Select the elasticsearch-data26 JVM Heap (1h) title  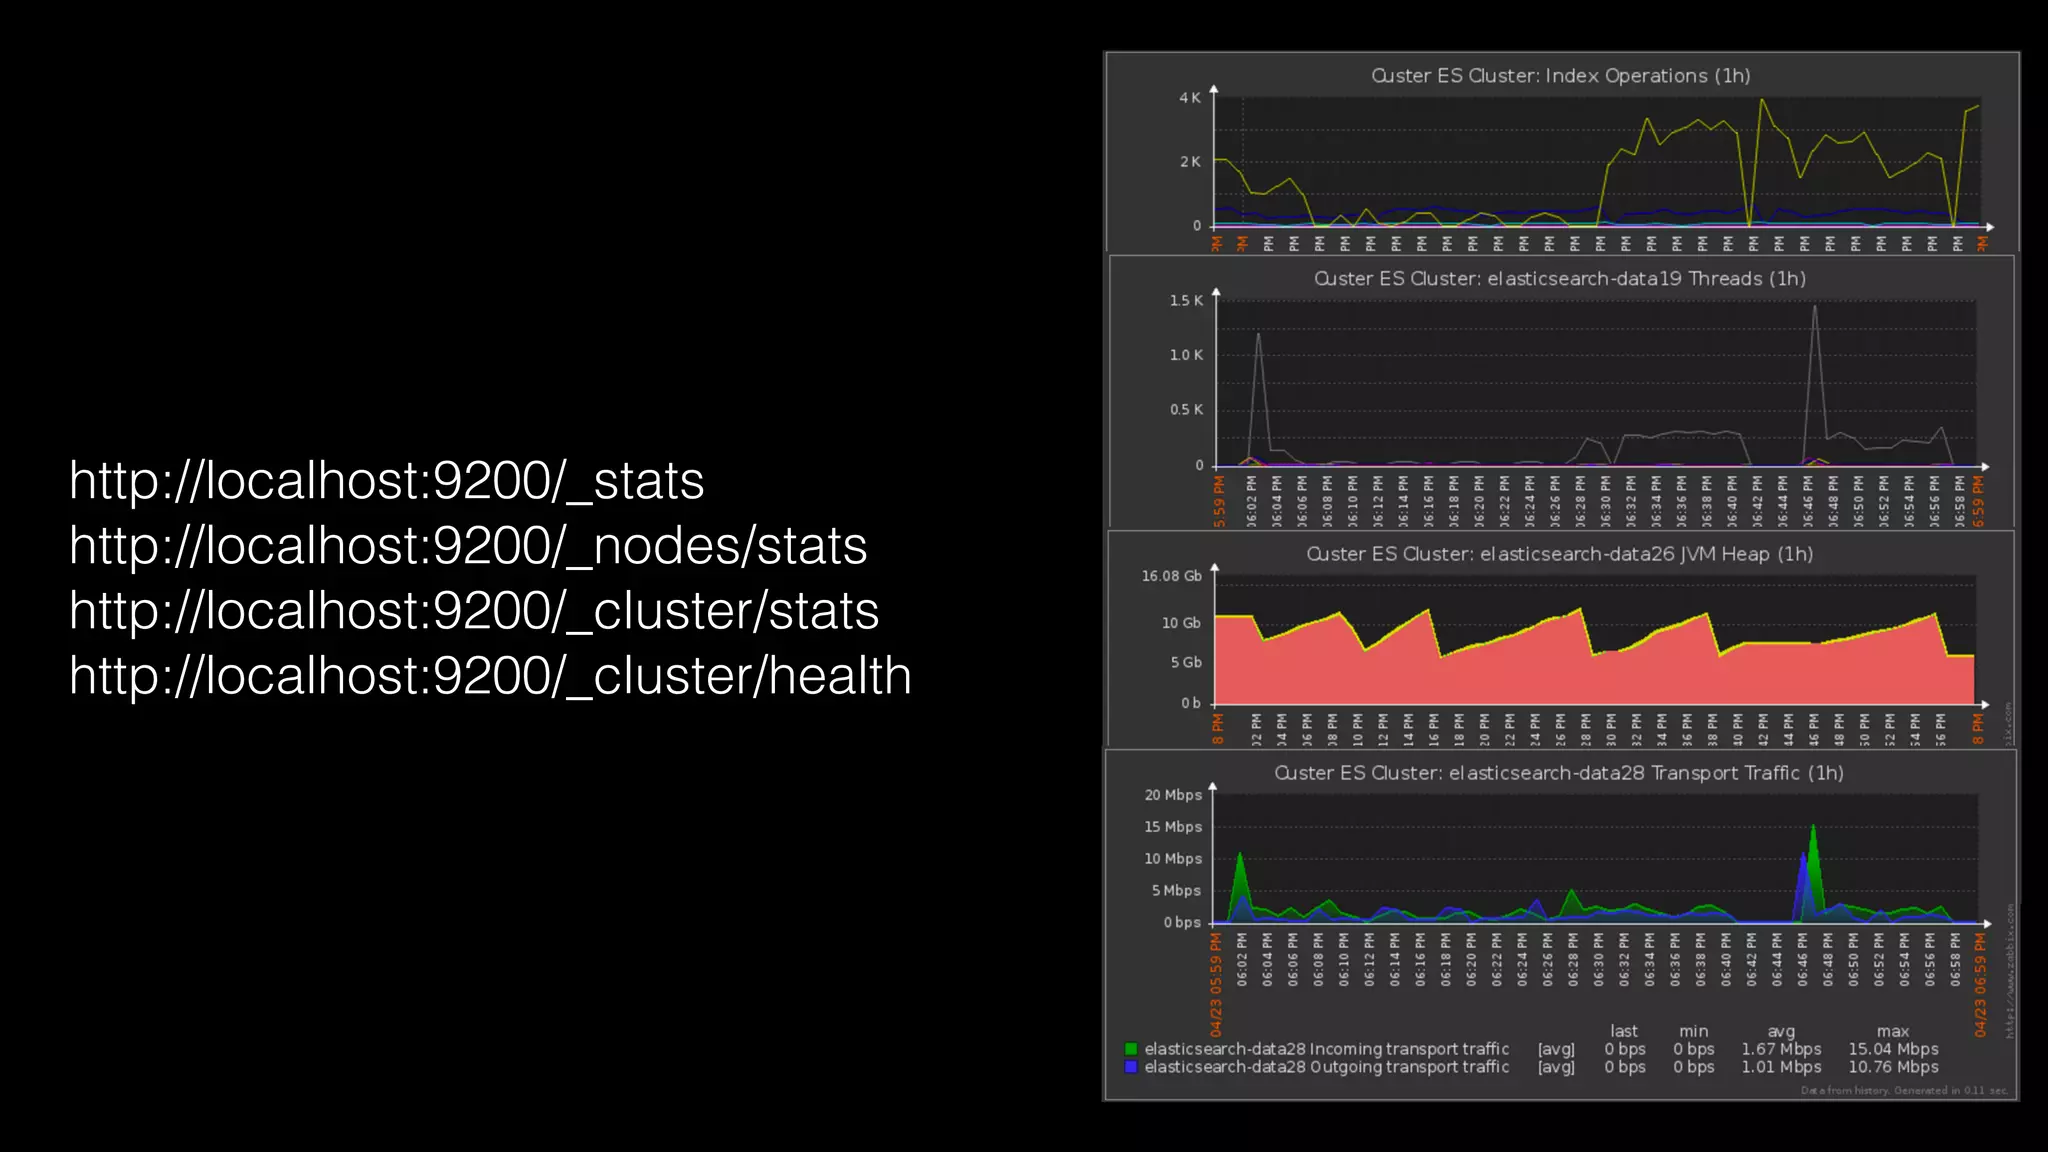pyautogui.click(x=1560, y=554)
